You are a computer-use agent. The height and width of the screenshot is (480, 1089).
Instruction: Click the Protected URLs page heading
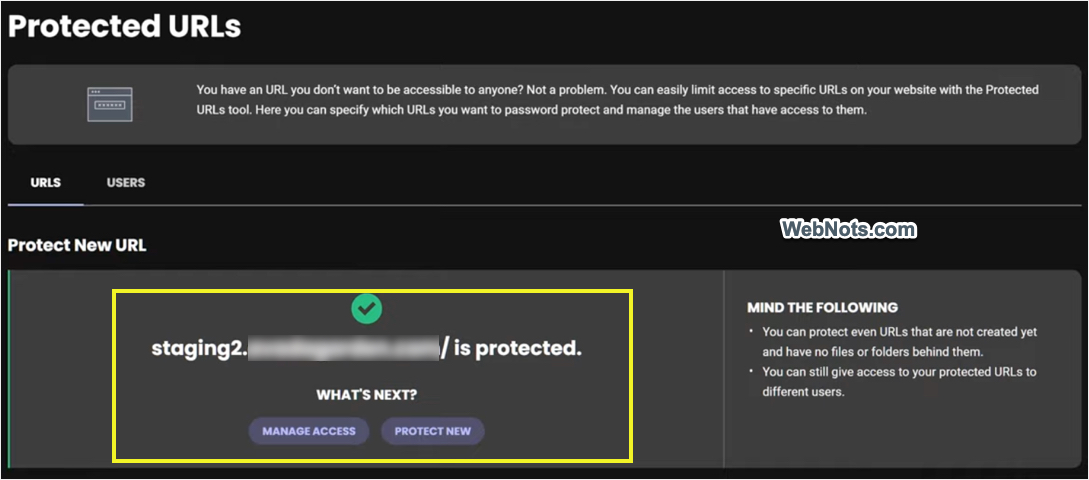[125, 27]
